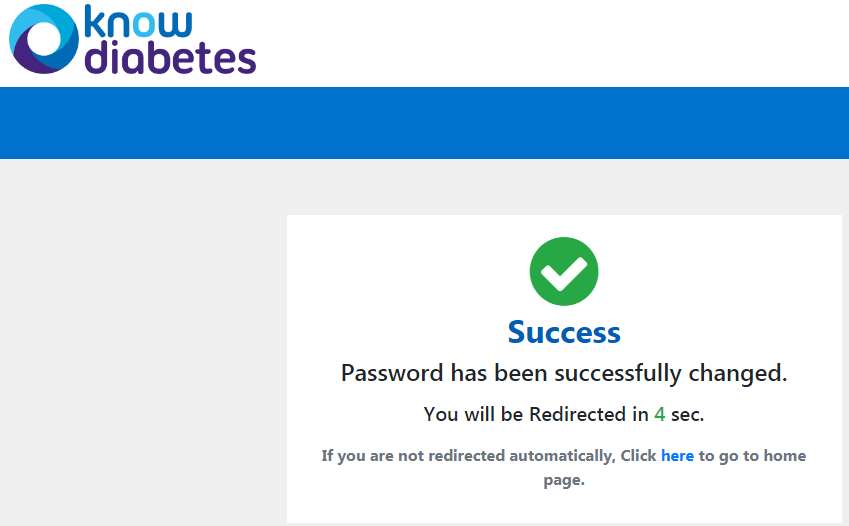Click the green countdown number 4
The height and width of the screenshot is (526, 849).
(x=659, y=414)
